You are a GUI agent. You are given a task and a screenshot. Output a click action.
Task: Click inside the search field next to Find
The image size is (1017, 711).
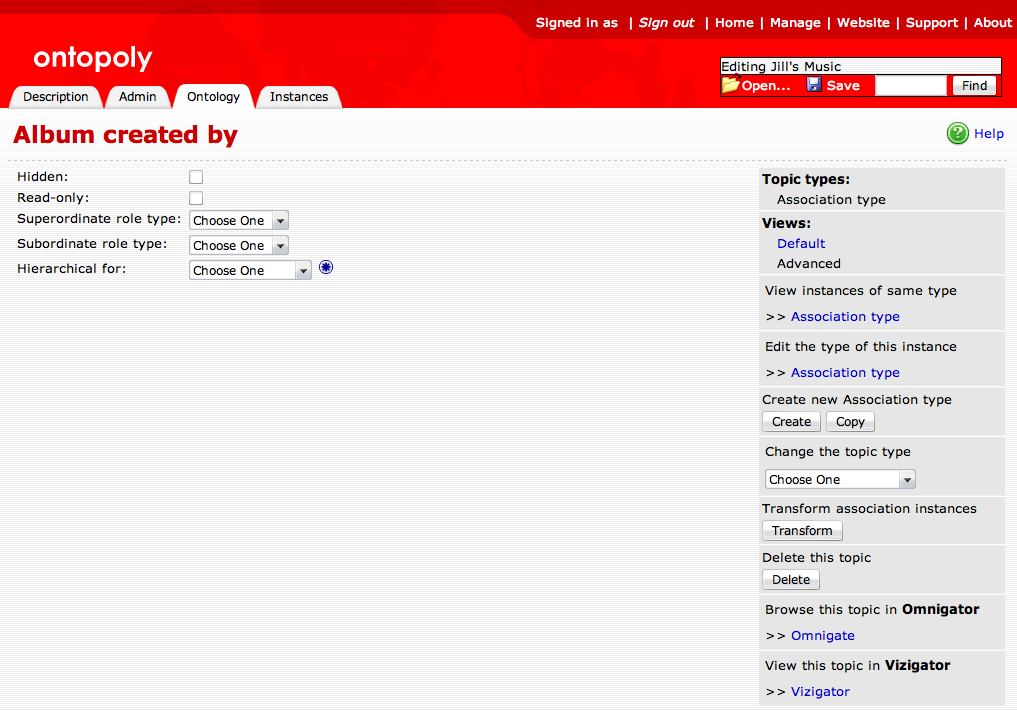click(x=910, y=85)
